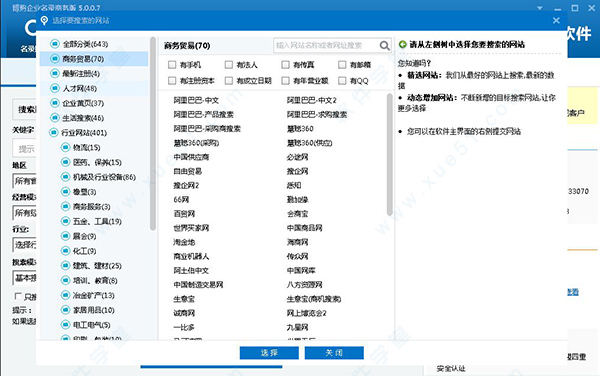This screenshot has height=376, width=600.
Task: Choose website 慧聪360
Action: tap(300, 129)
